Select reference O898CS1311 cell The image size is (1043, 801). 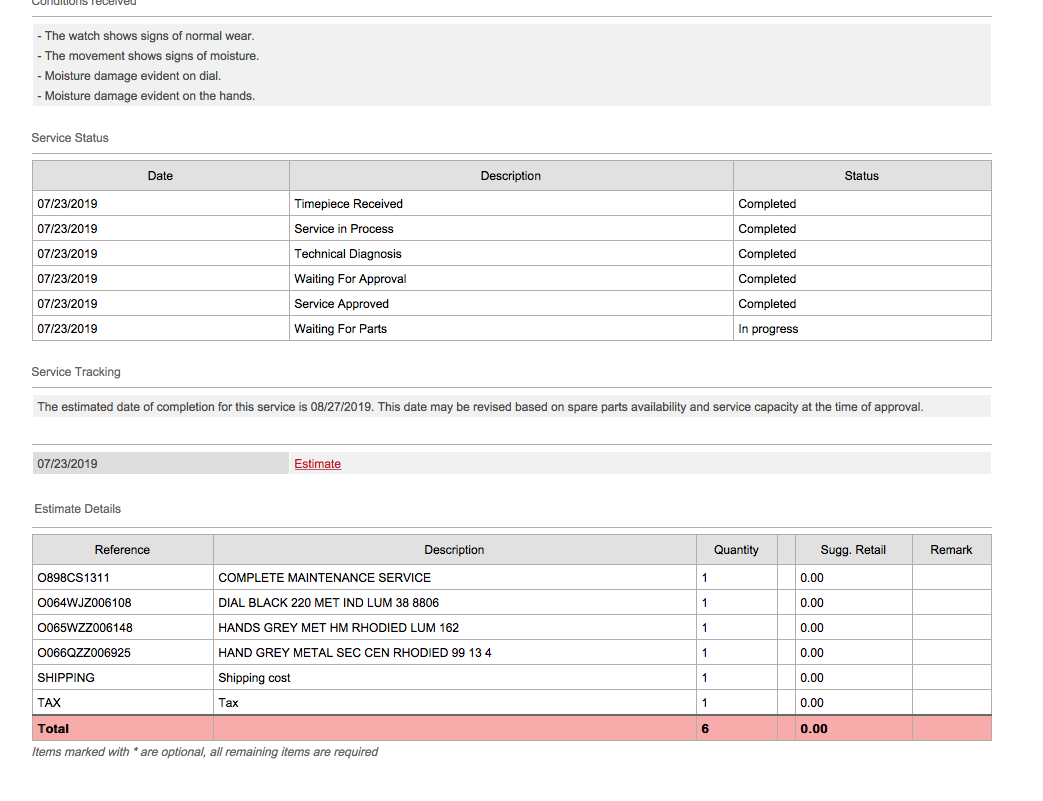pos(122,577)
